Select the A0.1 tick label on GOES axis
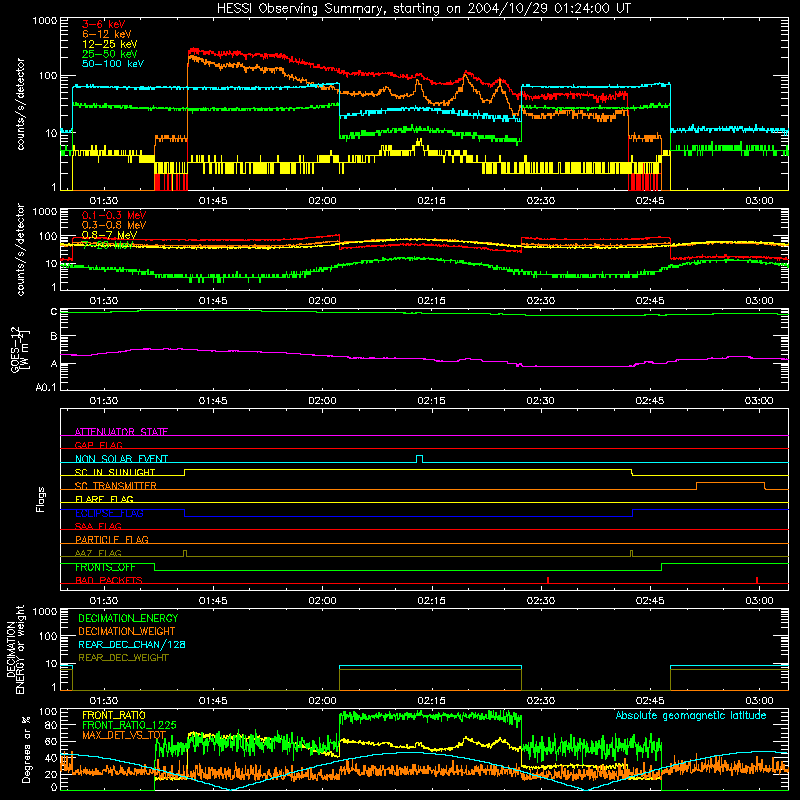 [x=45, y=387]
